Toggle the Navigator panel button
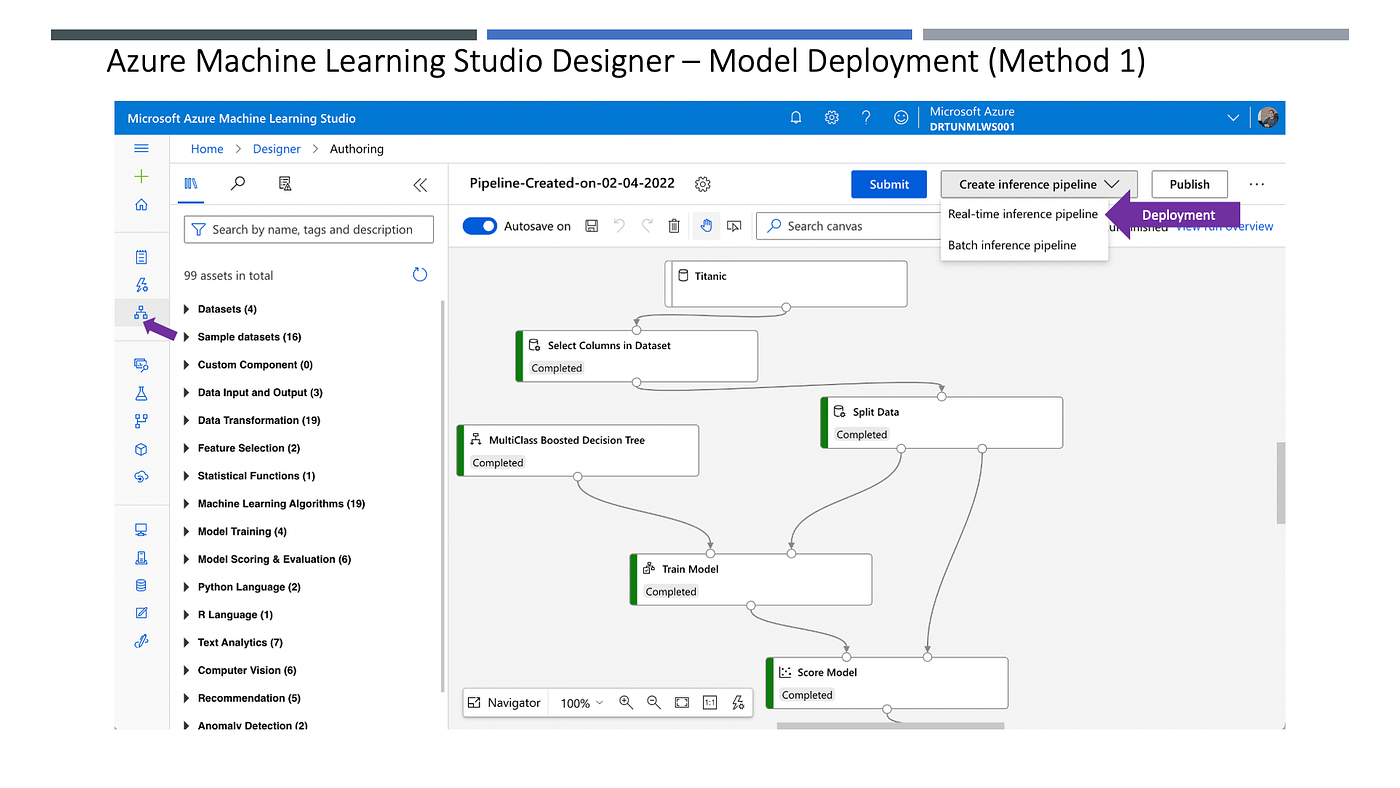The width and height of the screenshot is (1400, 788). [505, 703]
